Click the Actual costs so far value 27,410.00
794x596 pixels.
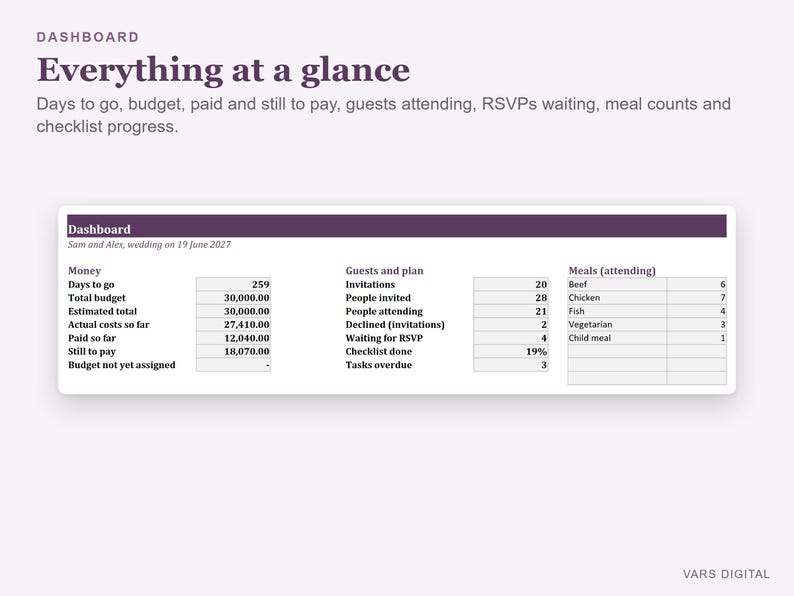click(233, 325)
